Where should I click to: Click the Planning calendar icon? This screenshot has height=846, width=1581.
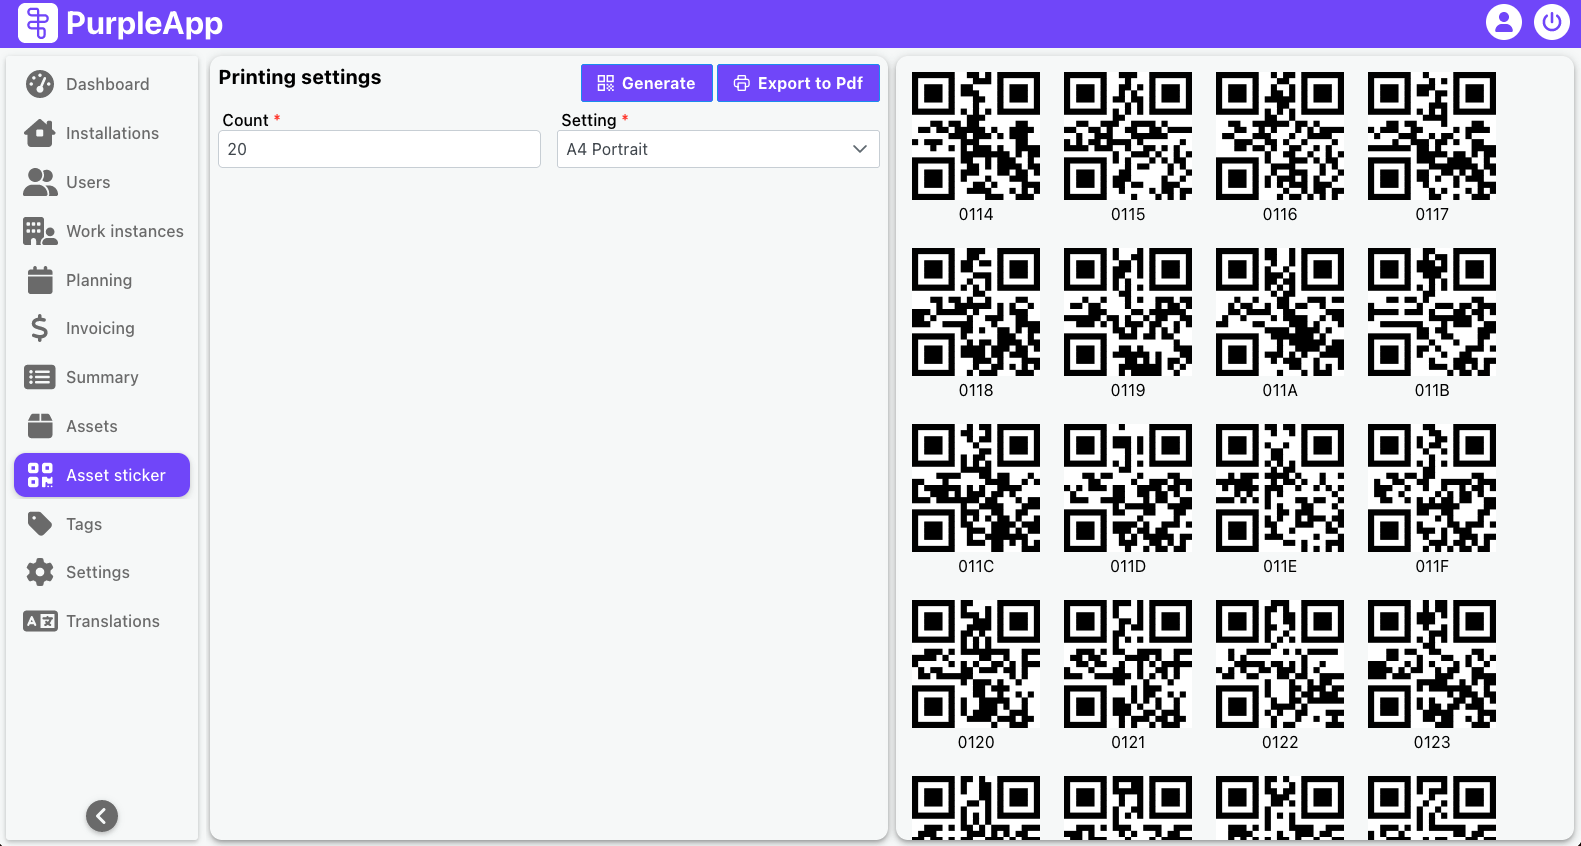point(40,280)
